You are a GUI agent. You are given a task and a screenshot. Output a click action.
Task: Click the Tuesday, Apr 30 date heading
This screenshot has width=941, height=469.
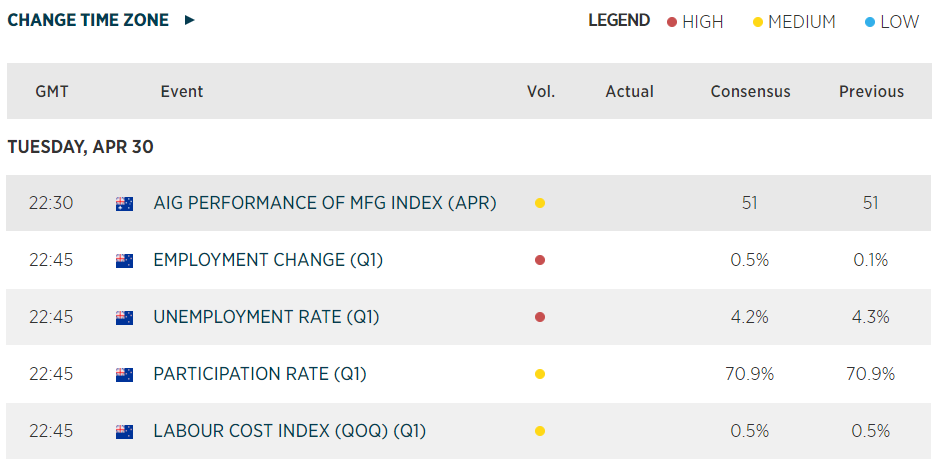tap(80, 147)
